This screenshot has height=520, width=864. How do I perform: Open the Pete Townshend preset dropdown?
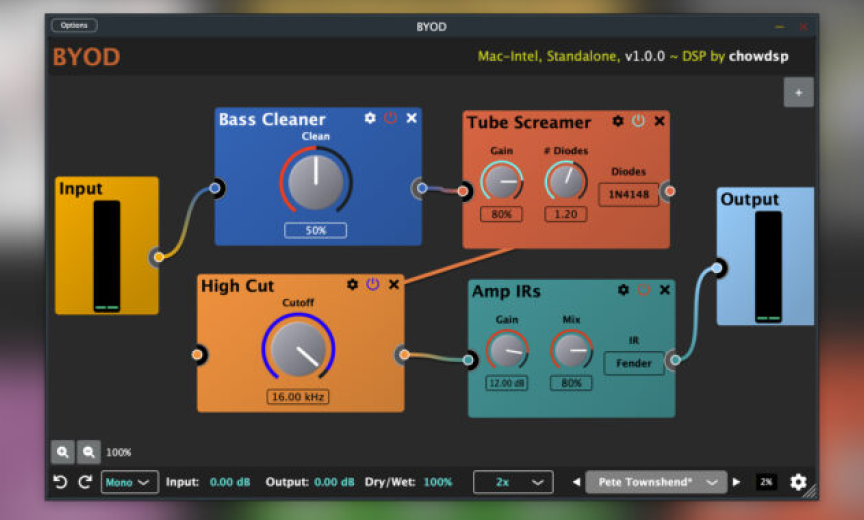point(655,482)
